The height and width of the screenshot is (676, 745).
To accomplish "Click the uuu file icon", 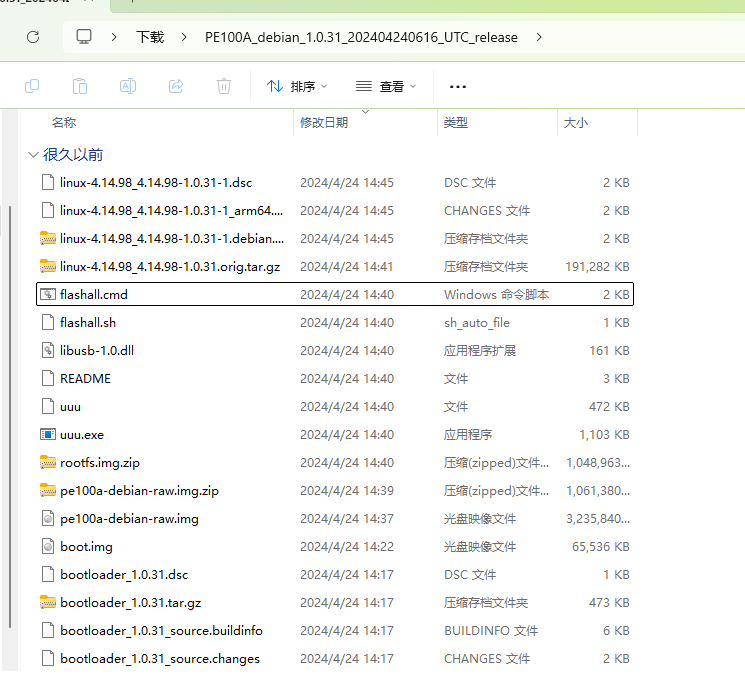I will [x=48, y=407].
